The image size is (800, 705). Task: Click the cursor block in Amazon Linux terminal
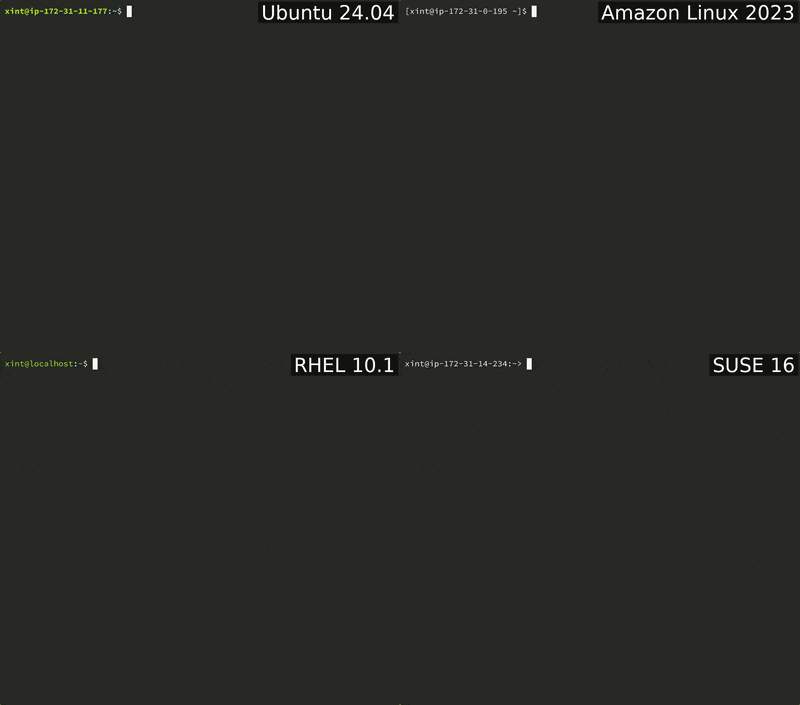tap(535, 11)
